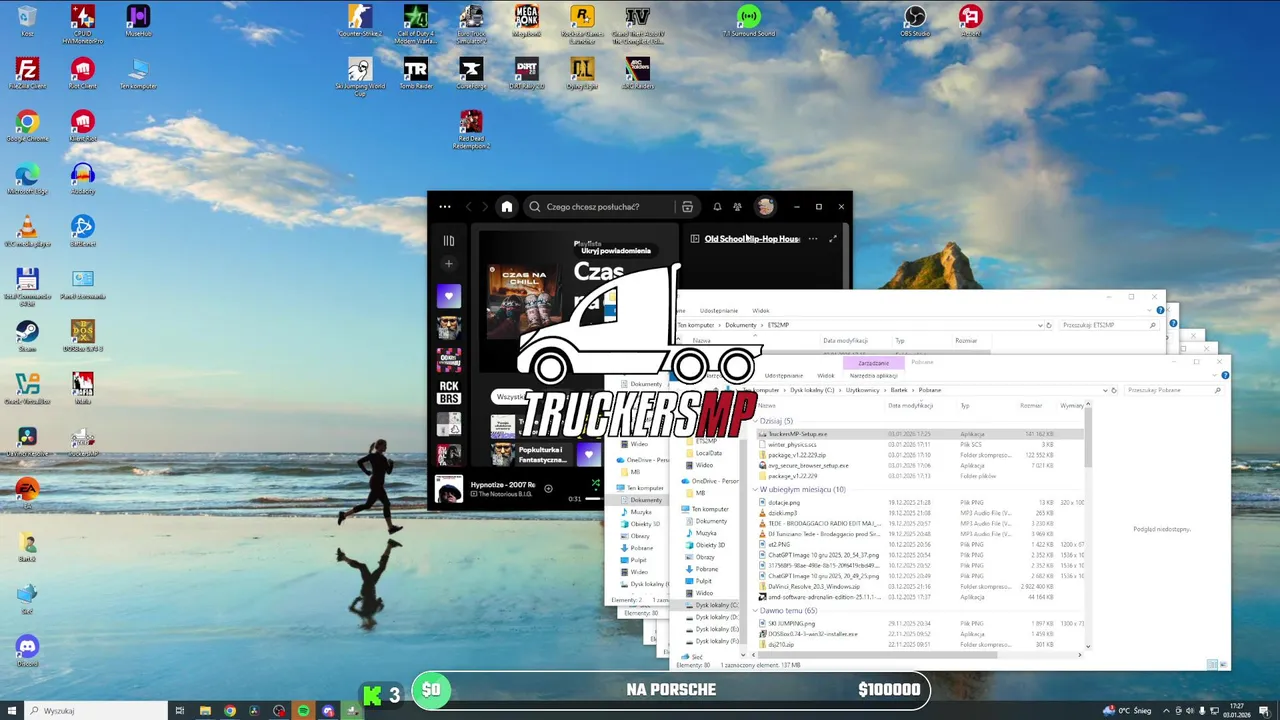This screenshot has height=720, width=1280.
Task: Open Euro Truck Simulator 2 desktop icon
Action: tap(471, 24)
